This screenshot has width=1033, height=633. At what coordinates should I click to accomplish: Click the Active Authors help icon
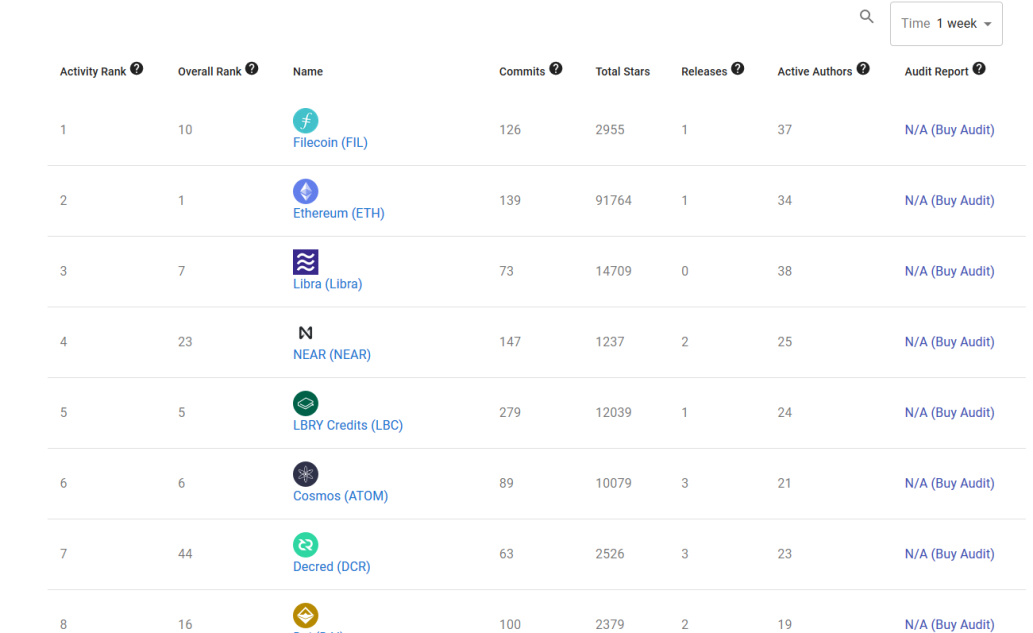click(863, 69)
